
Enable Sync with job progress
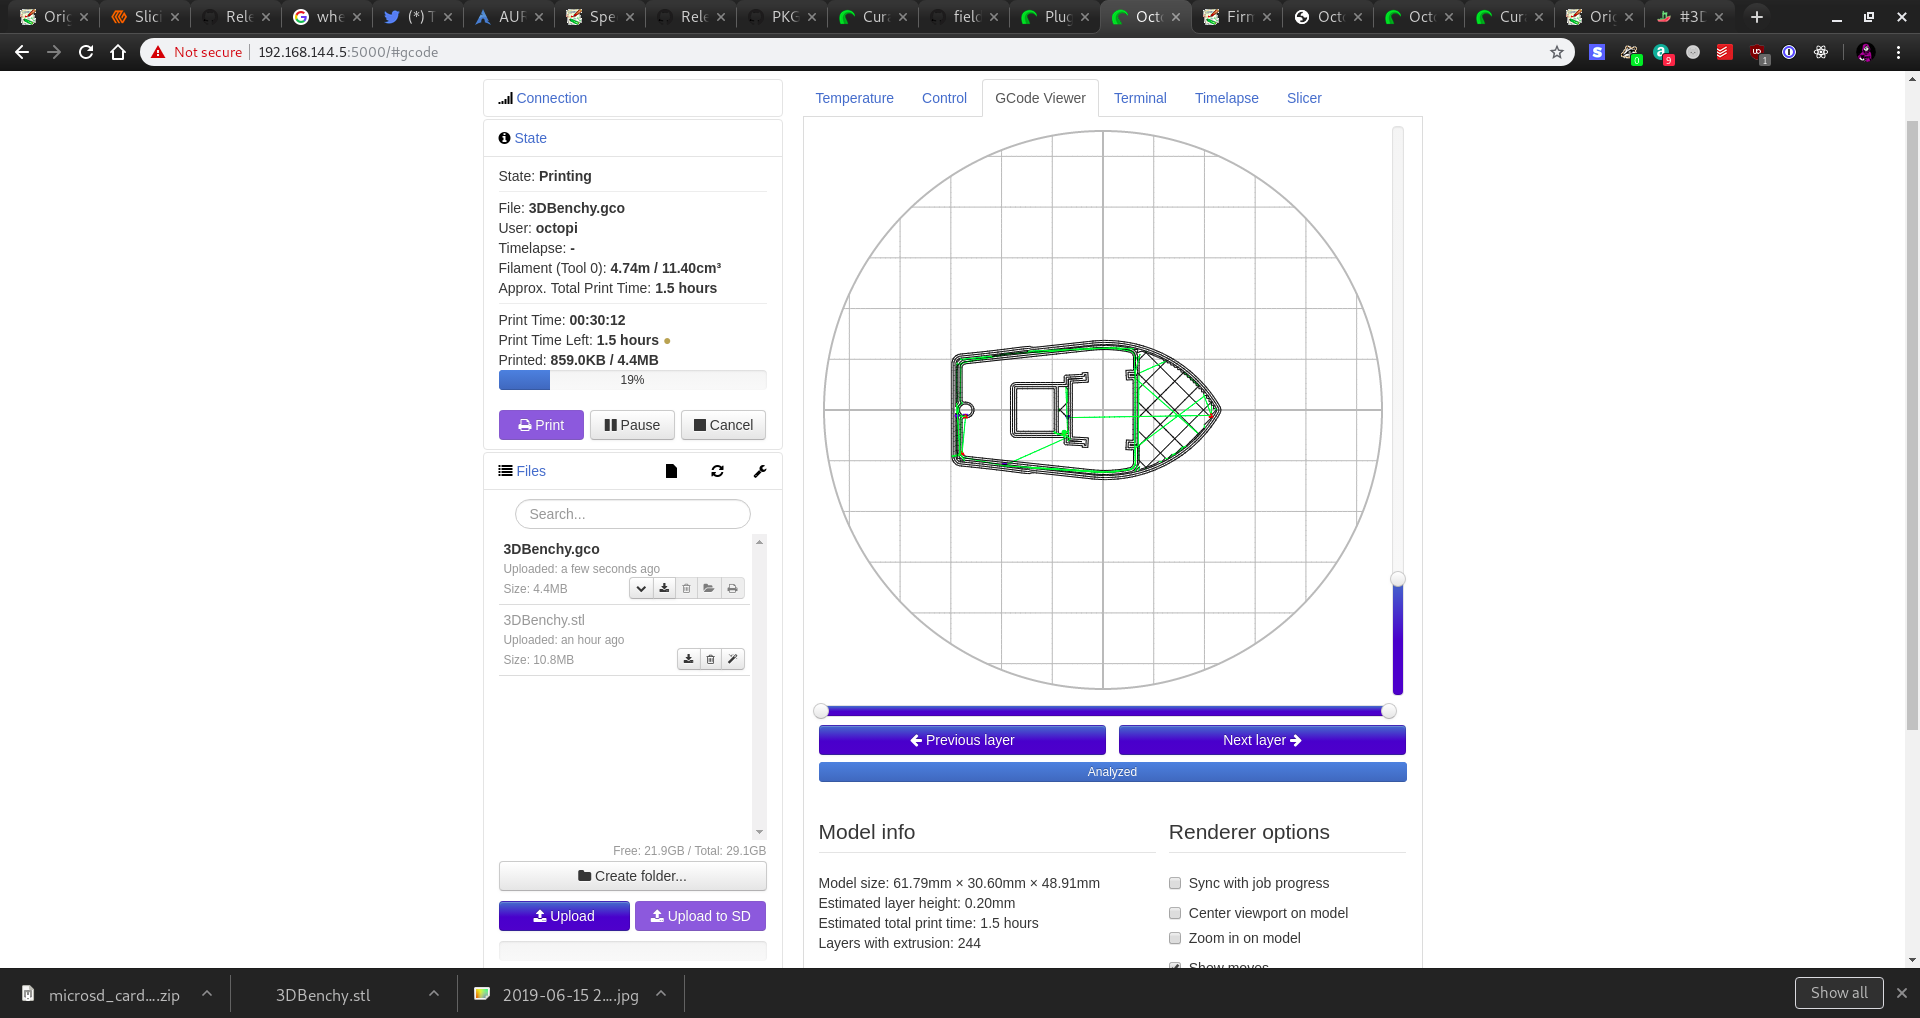1175,883
